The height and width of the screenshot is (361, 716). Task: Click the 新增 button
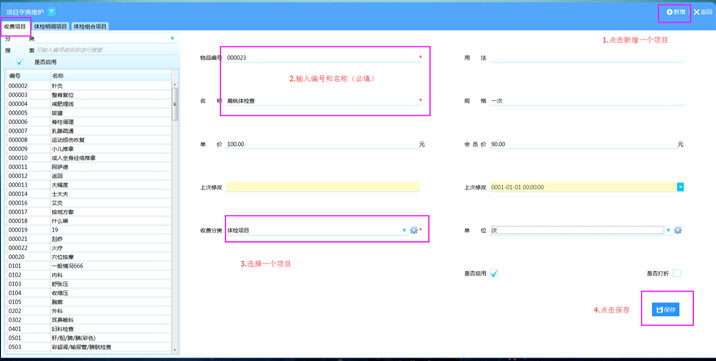(x=676, y=12)
